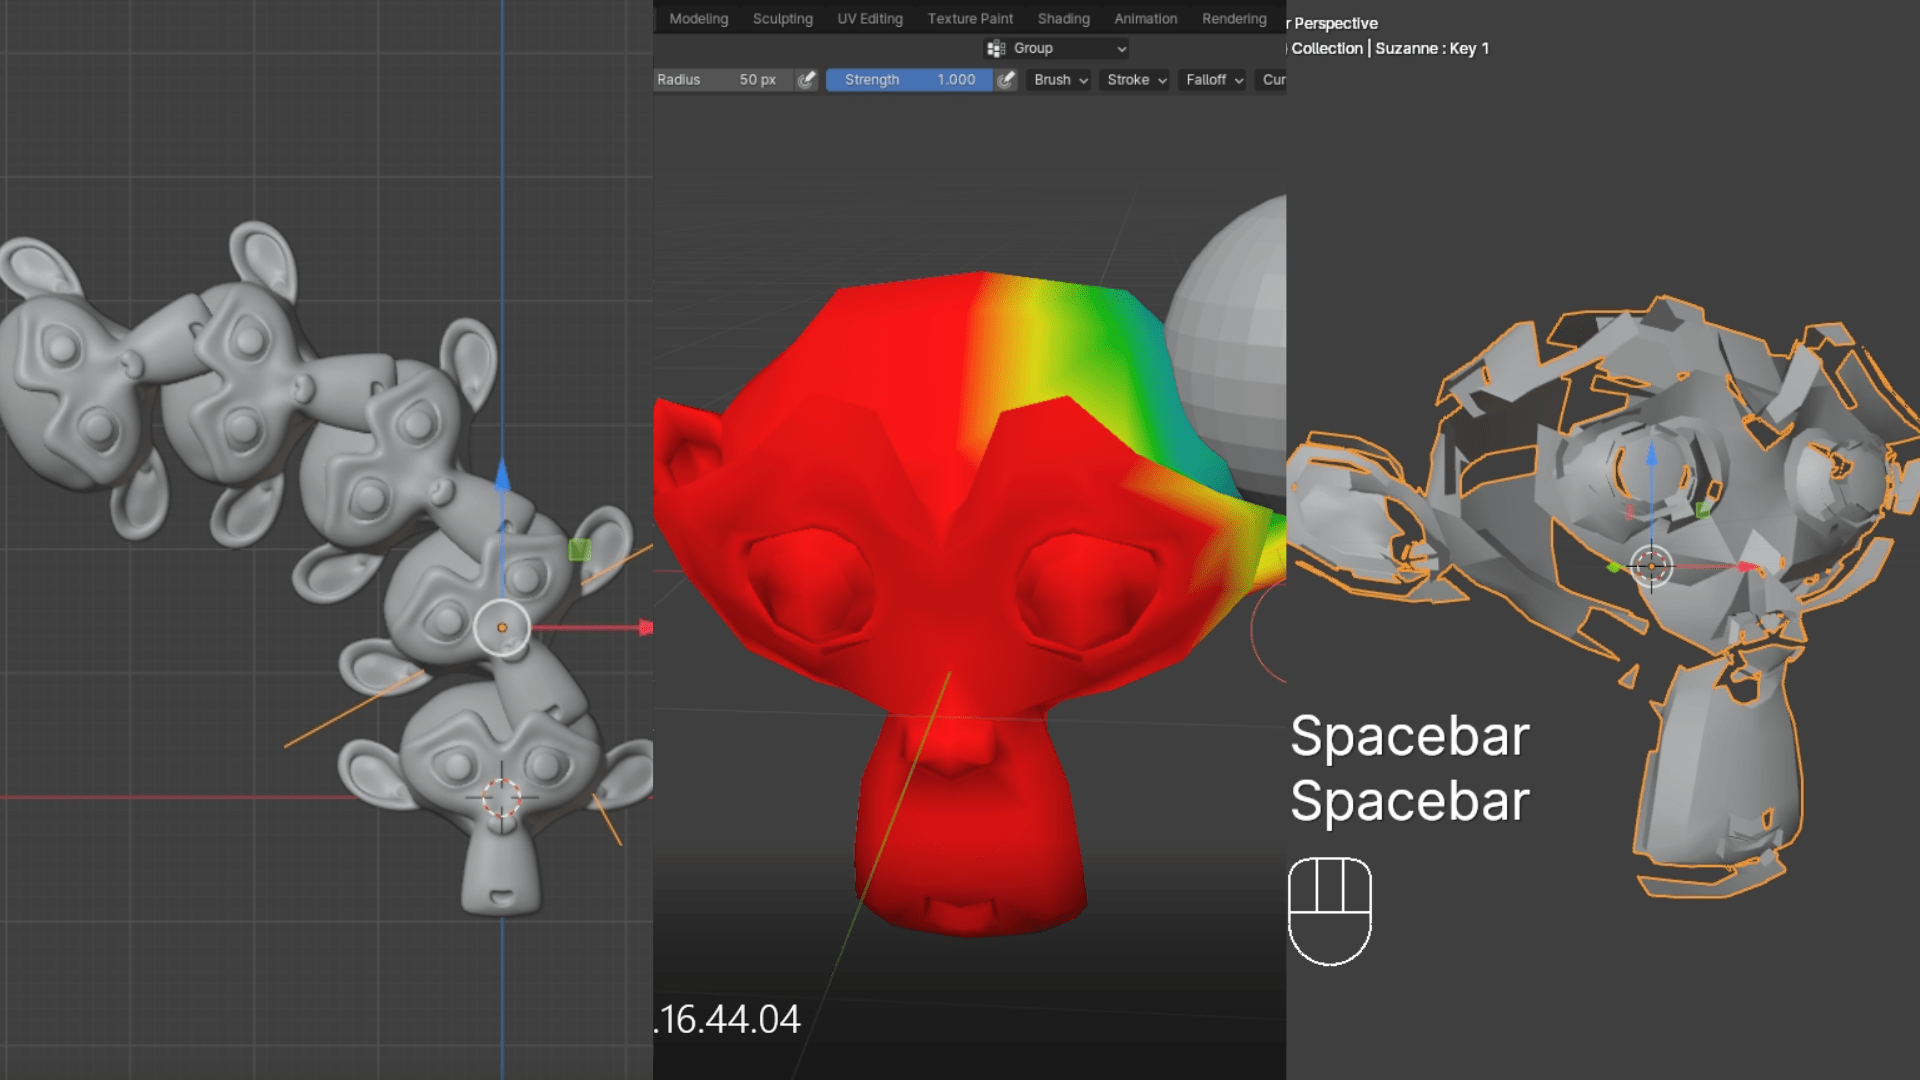Toggle pressure sensitivity for Radius
Image resolution: width=1920 pixels, height=1080 pixels.
(807, 80)
